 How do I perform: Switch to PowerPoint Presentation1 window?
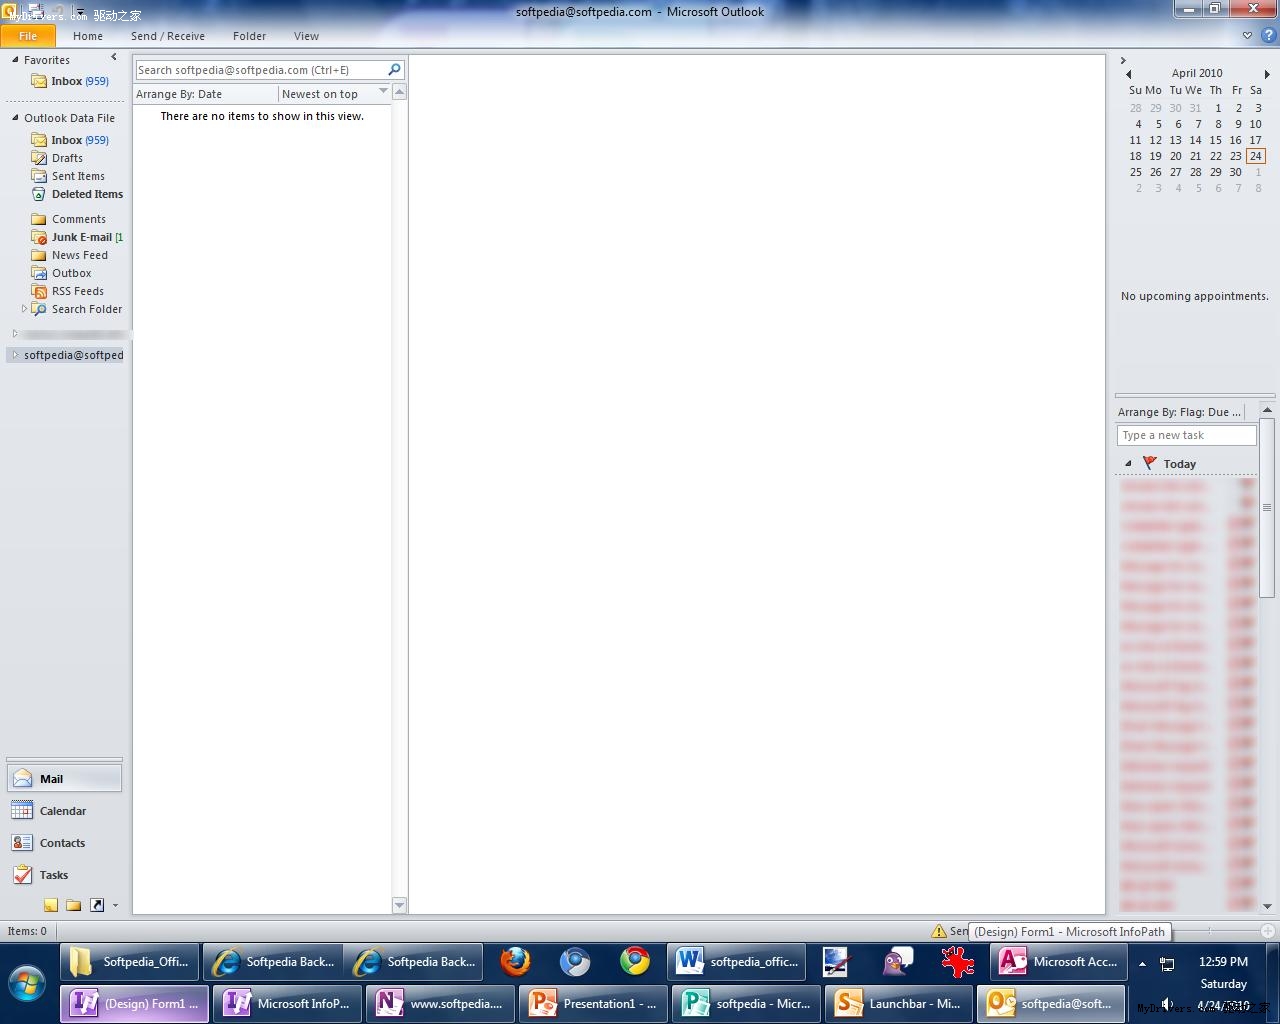tap(595, 1004)
